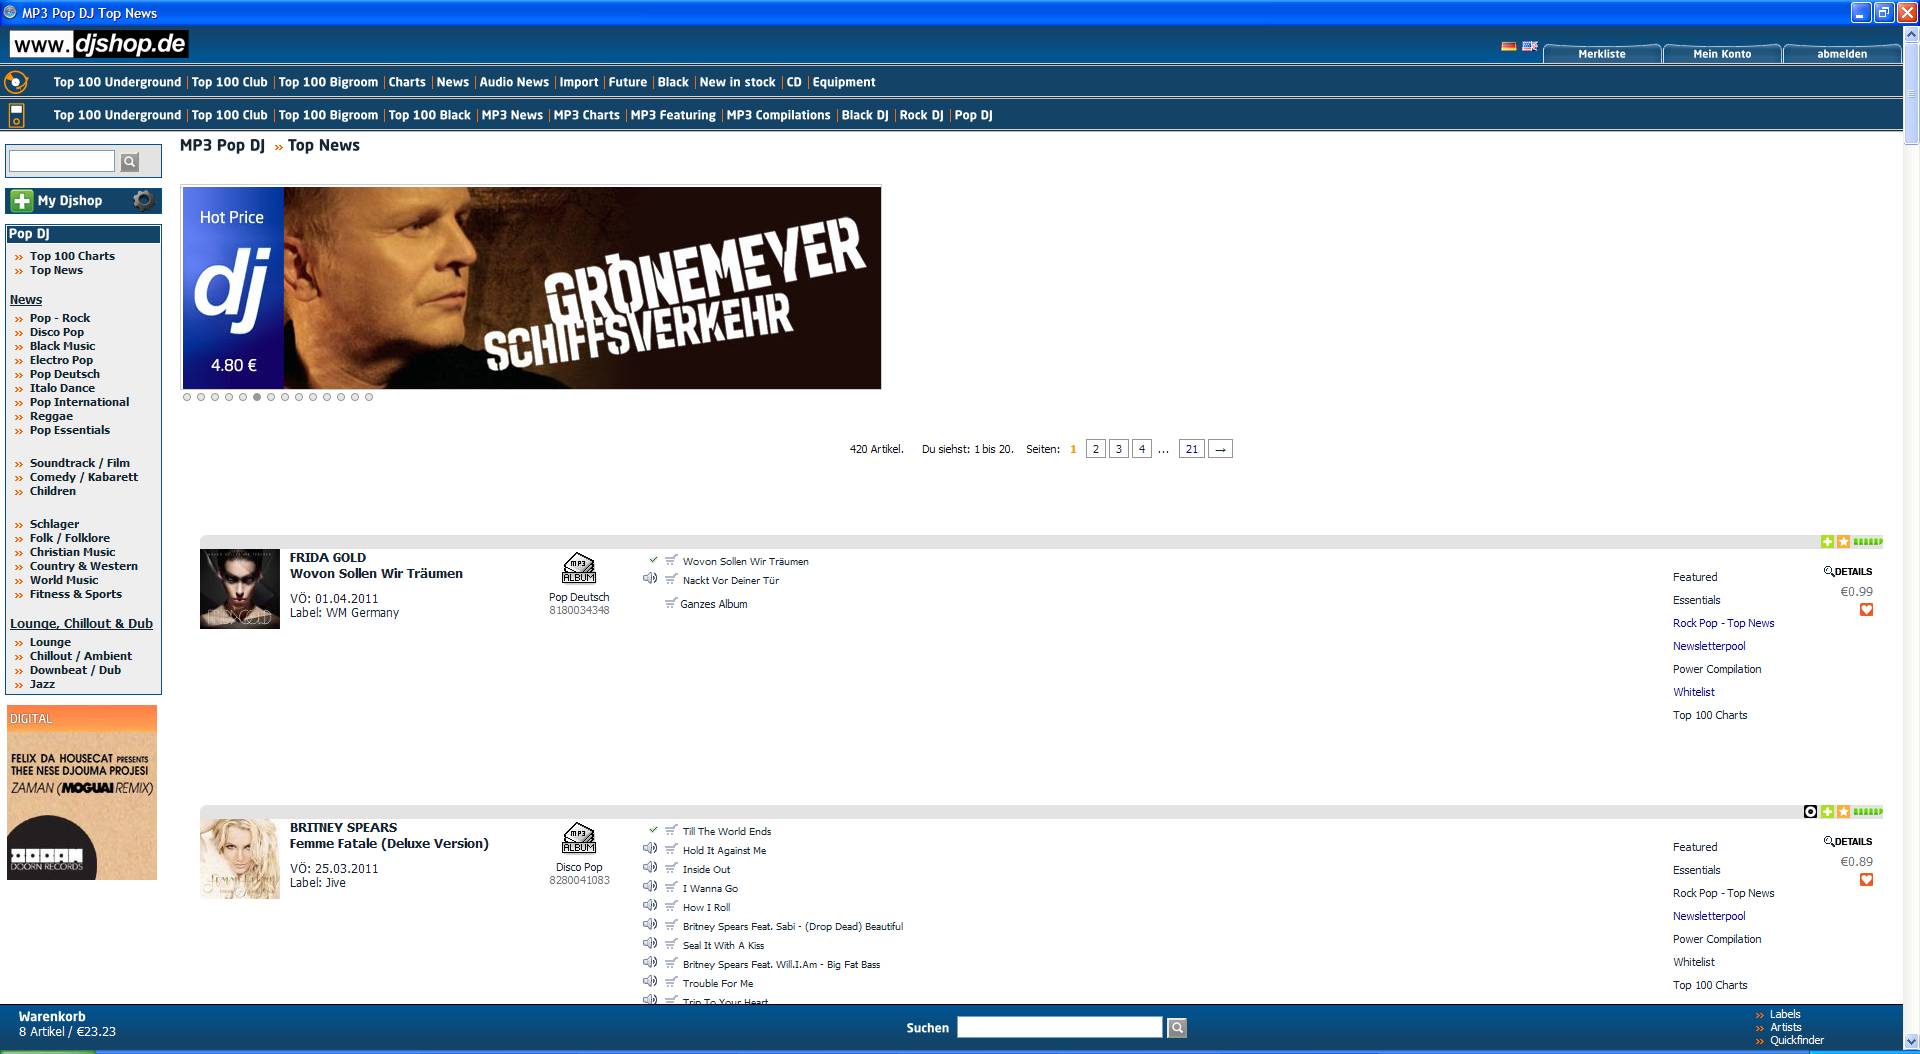
Task: Select the first banner carousel dot
Action: pos(187,397)
